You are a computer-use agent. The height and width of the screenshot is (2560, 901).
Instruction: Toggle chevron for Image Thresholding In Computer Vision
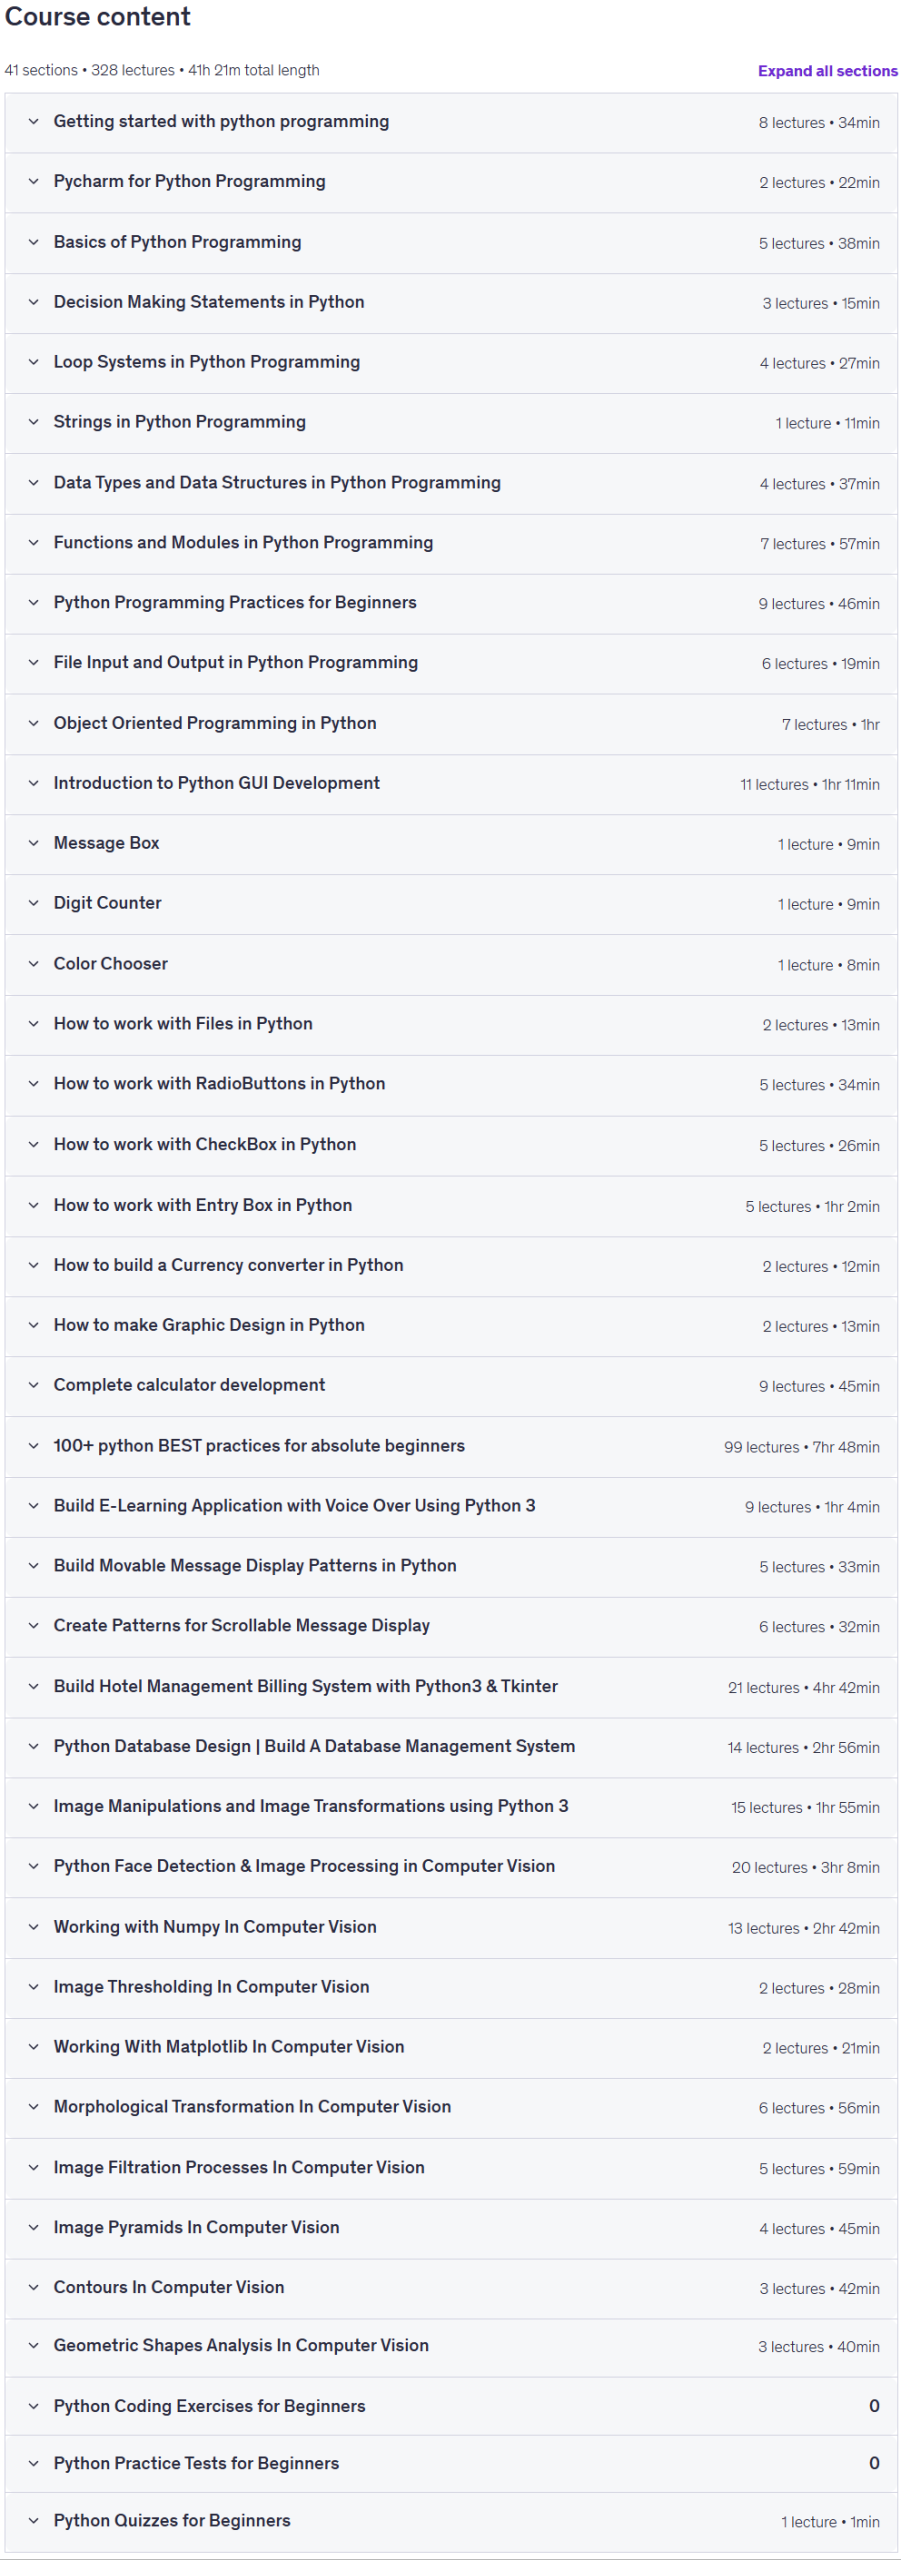(x=33, y=1988)
